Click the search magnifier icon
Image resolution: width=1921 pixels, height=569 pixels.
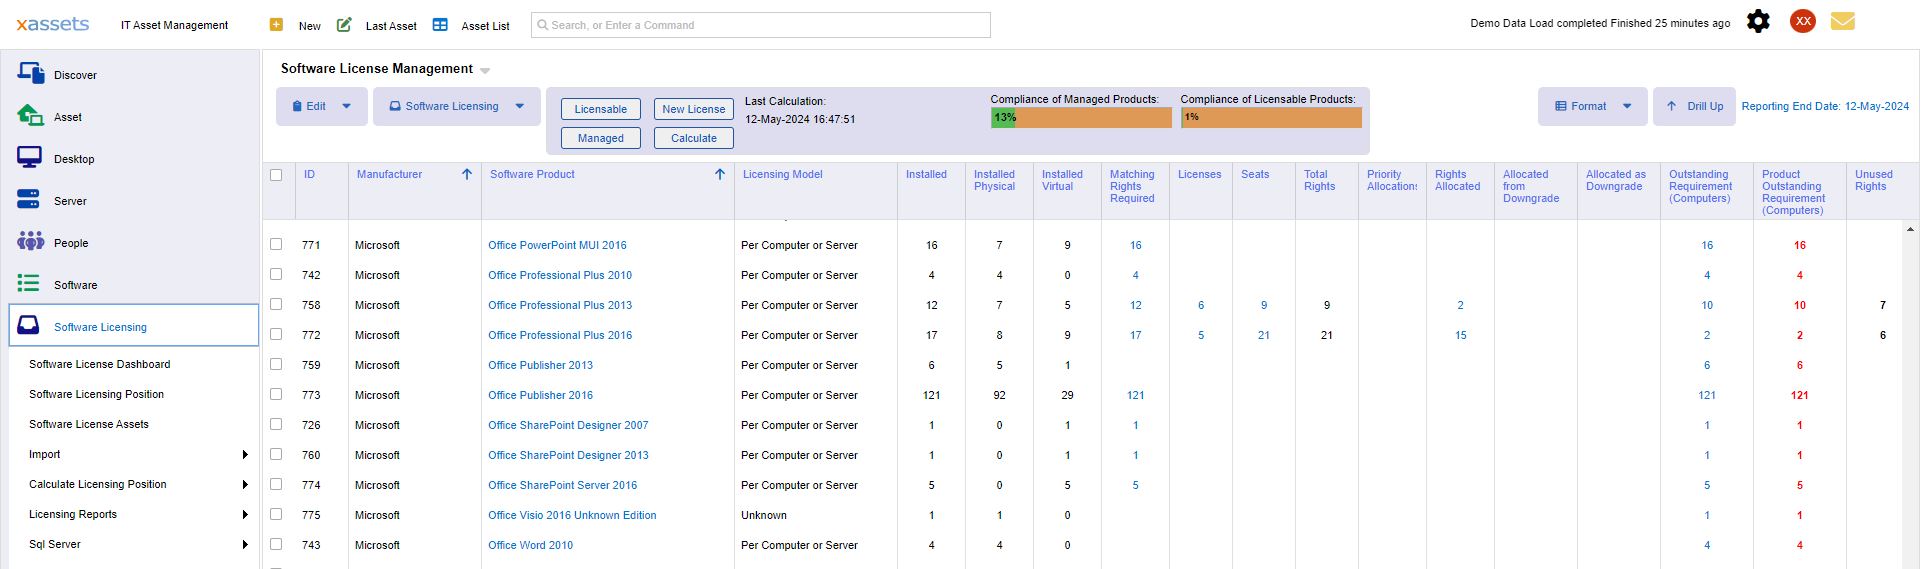543,25
